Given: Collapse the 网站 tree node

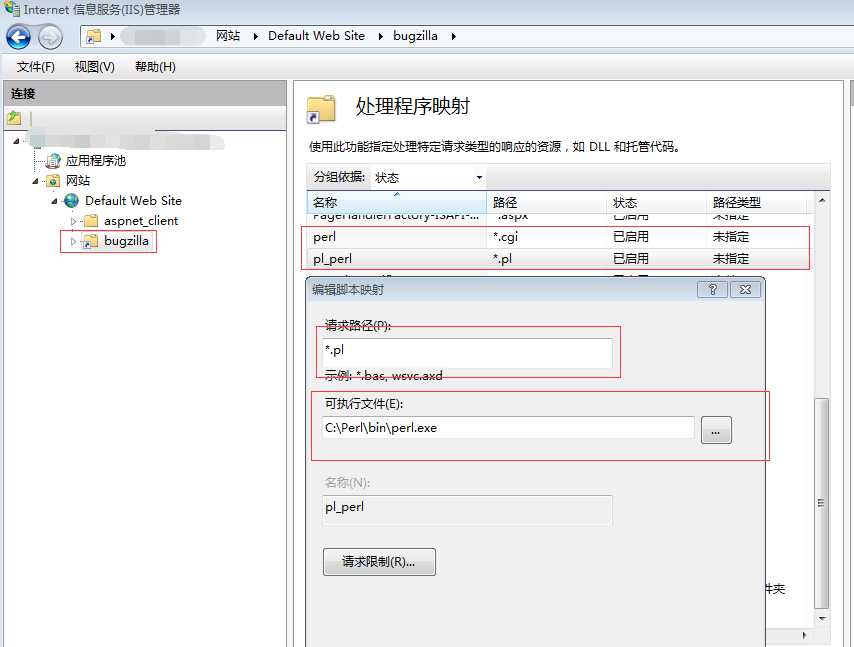Looking at the screenshot, I should (35, 181).
